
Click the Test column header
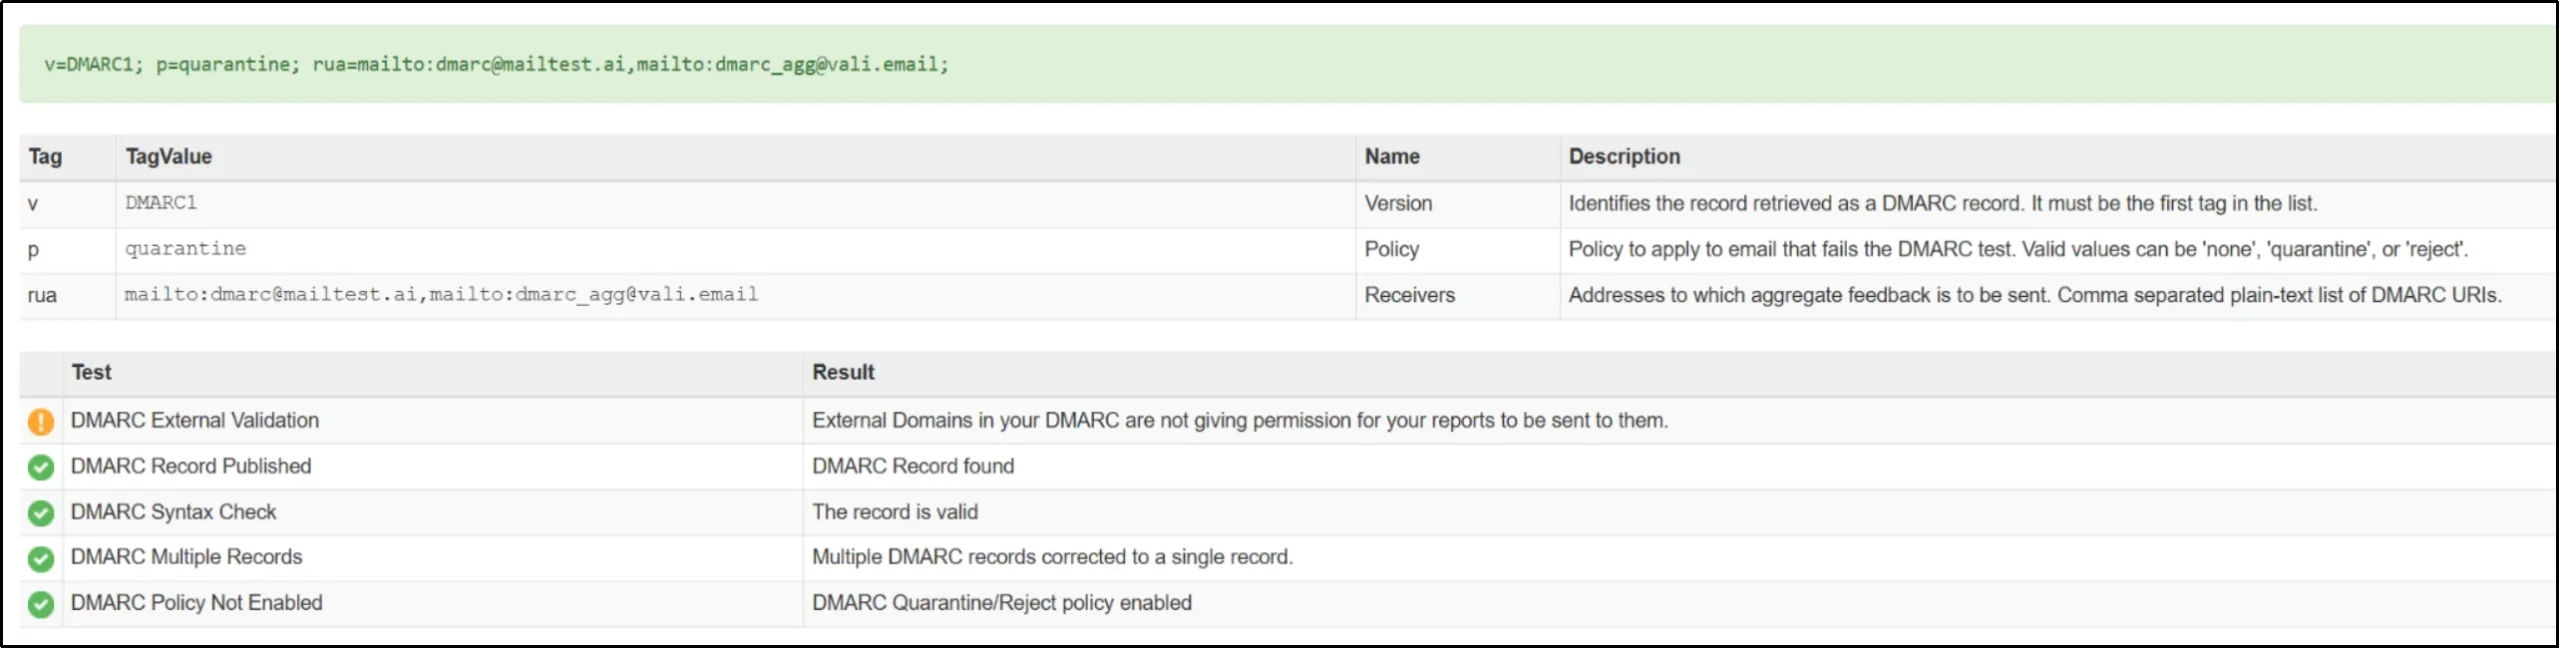(x=91, y=373)
